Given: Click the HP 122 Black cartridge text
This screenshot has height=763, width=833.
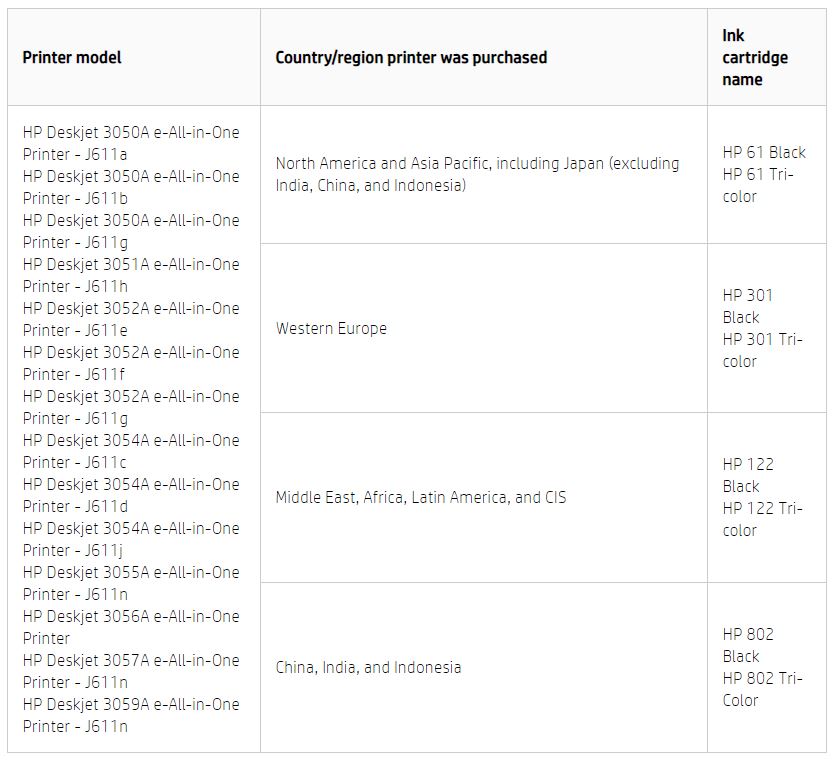Looking at the screenshot, I should [x=748, y=475].
